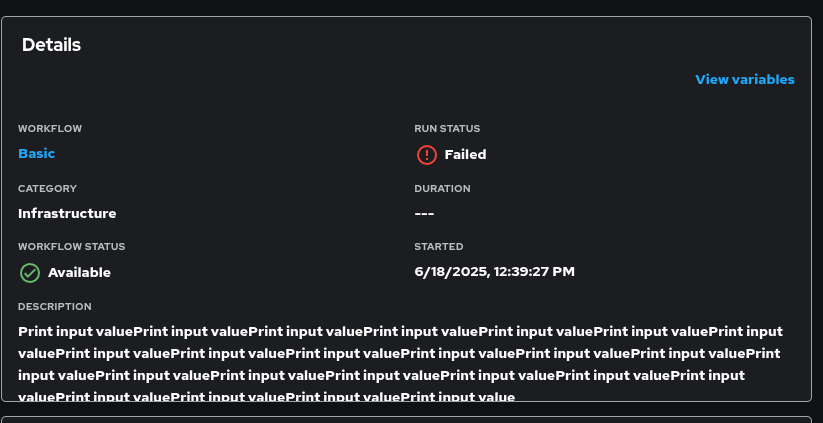The image size is (823, 423).
Task: Click the Available workflow status text
Action: click(x=79, y=272)
